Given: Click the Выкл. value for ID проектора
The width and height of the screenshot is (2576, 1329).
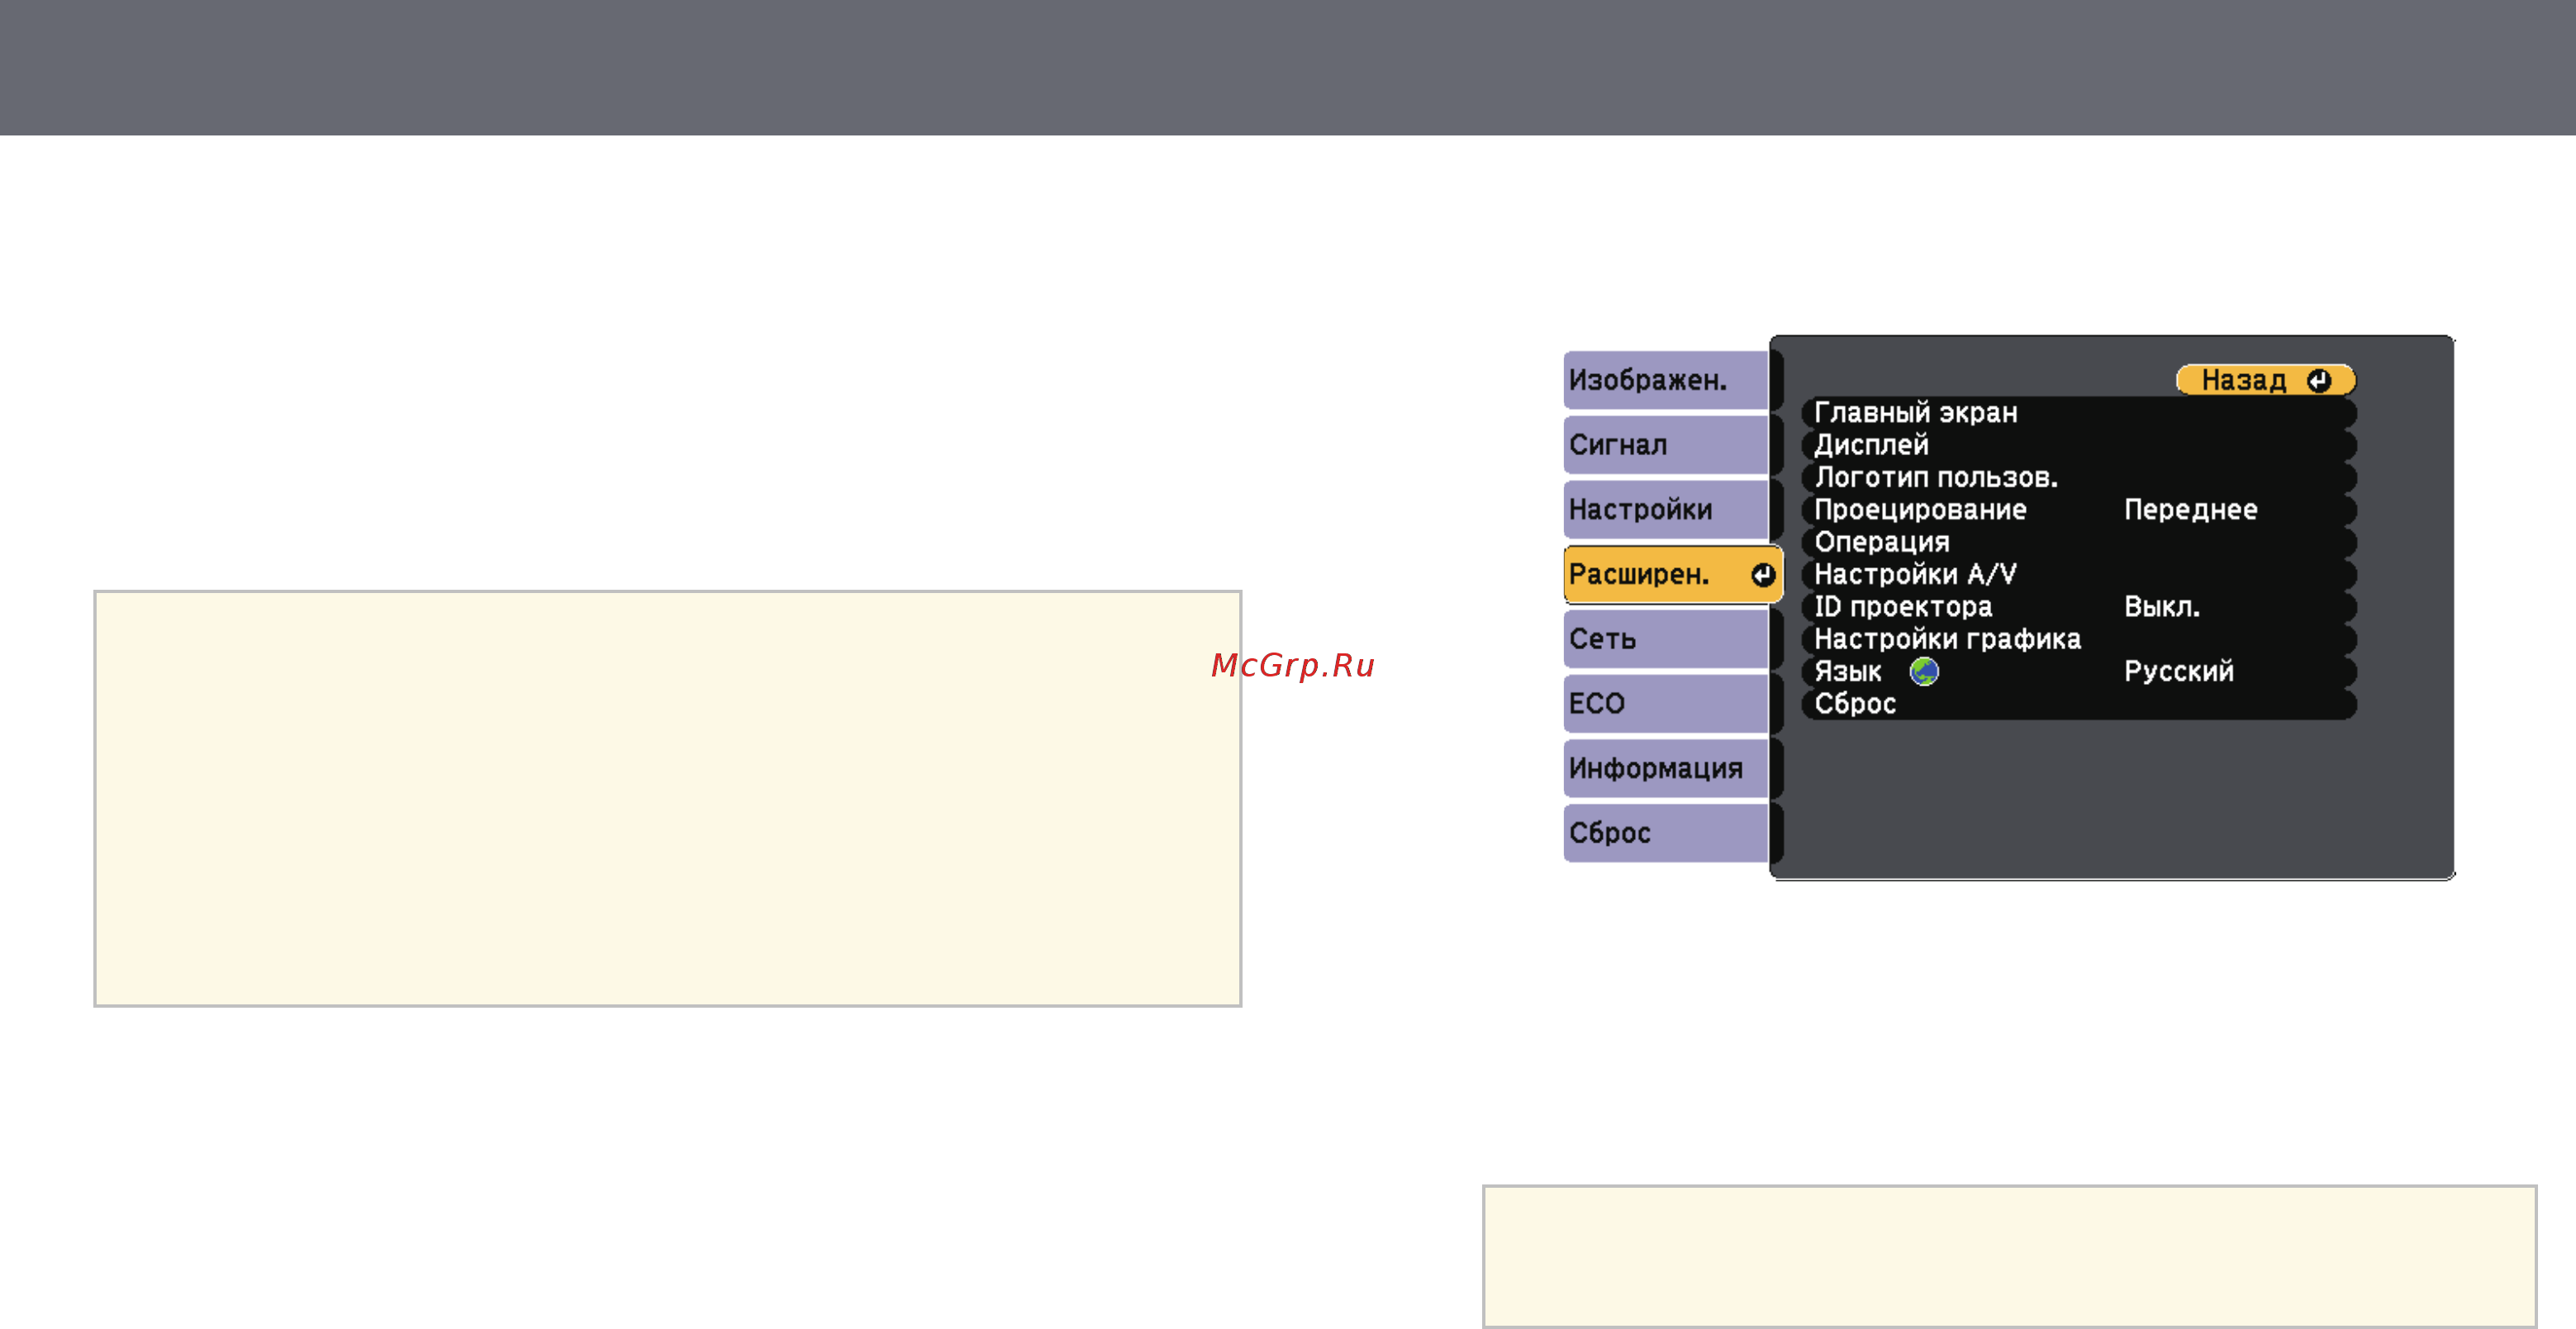Looking at the screenshot, I should [2162, 607].
